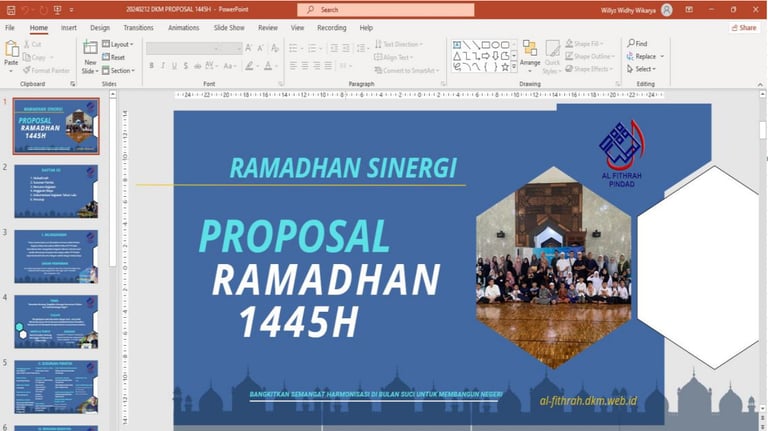This screenshot has height=431, width=768.
Task: Select slide 3 thumbnail
Action: [56, 257]
